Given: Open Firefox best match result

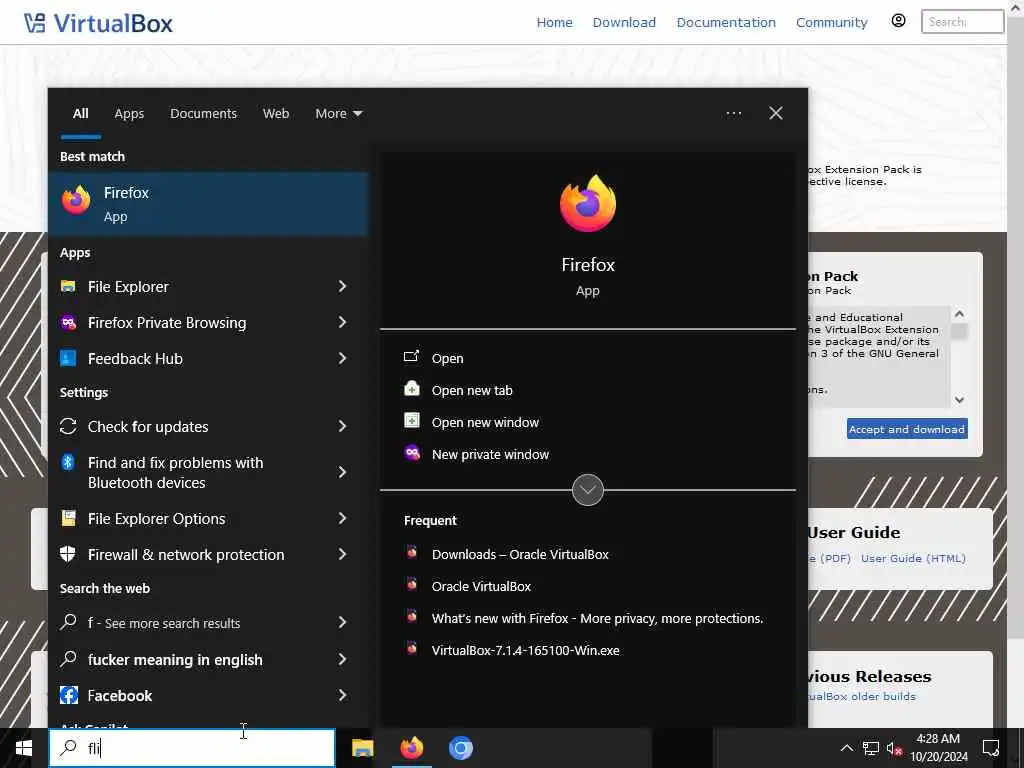Looking at the screenshot, I should (208, 204).
